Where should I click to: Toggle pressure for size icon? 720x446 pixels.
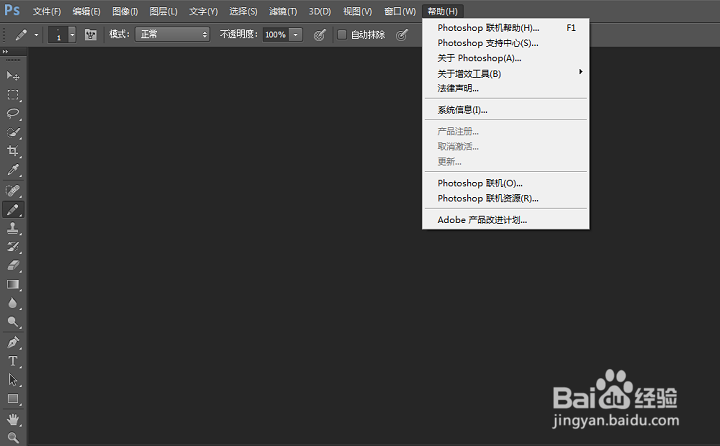[402, 34]
